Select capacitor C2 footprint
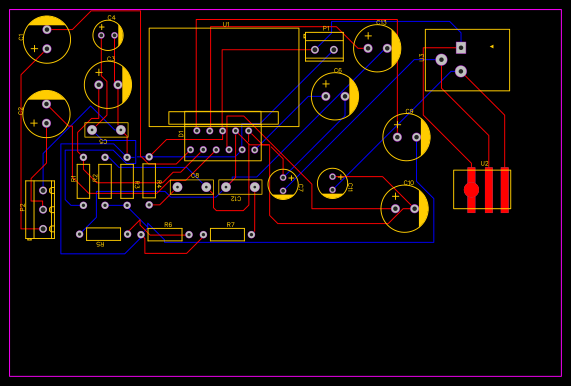The width and height of the screenshot is (571, 386). 47,114
